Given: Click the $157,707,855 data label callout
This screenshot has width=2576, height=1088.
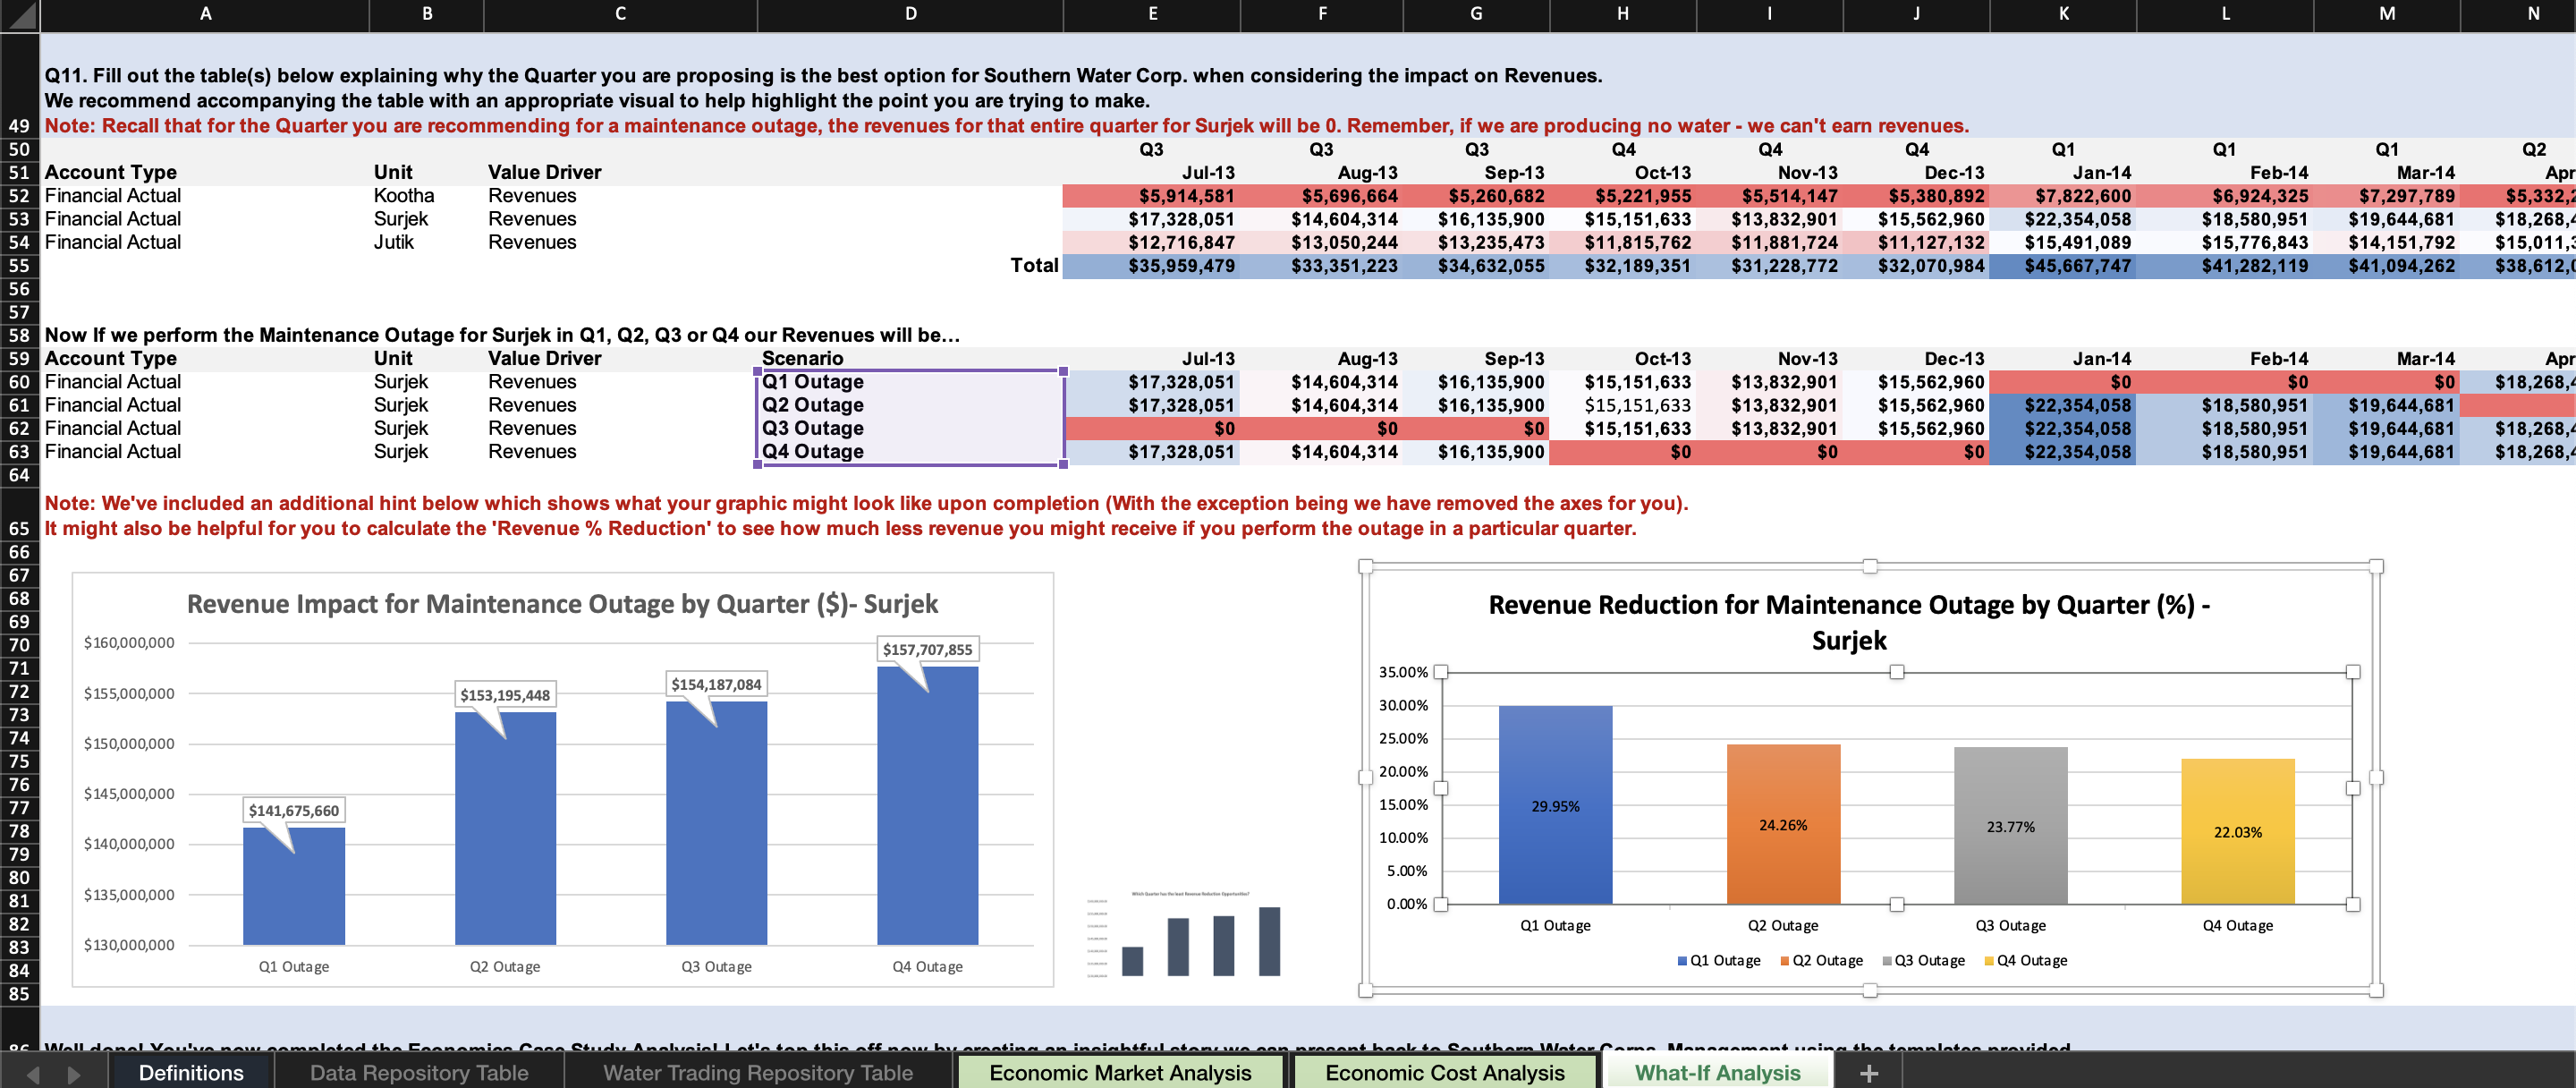Looking at the screenshot, I should tap(929, 648).
